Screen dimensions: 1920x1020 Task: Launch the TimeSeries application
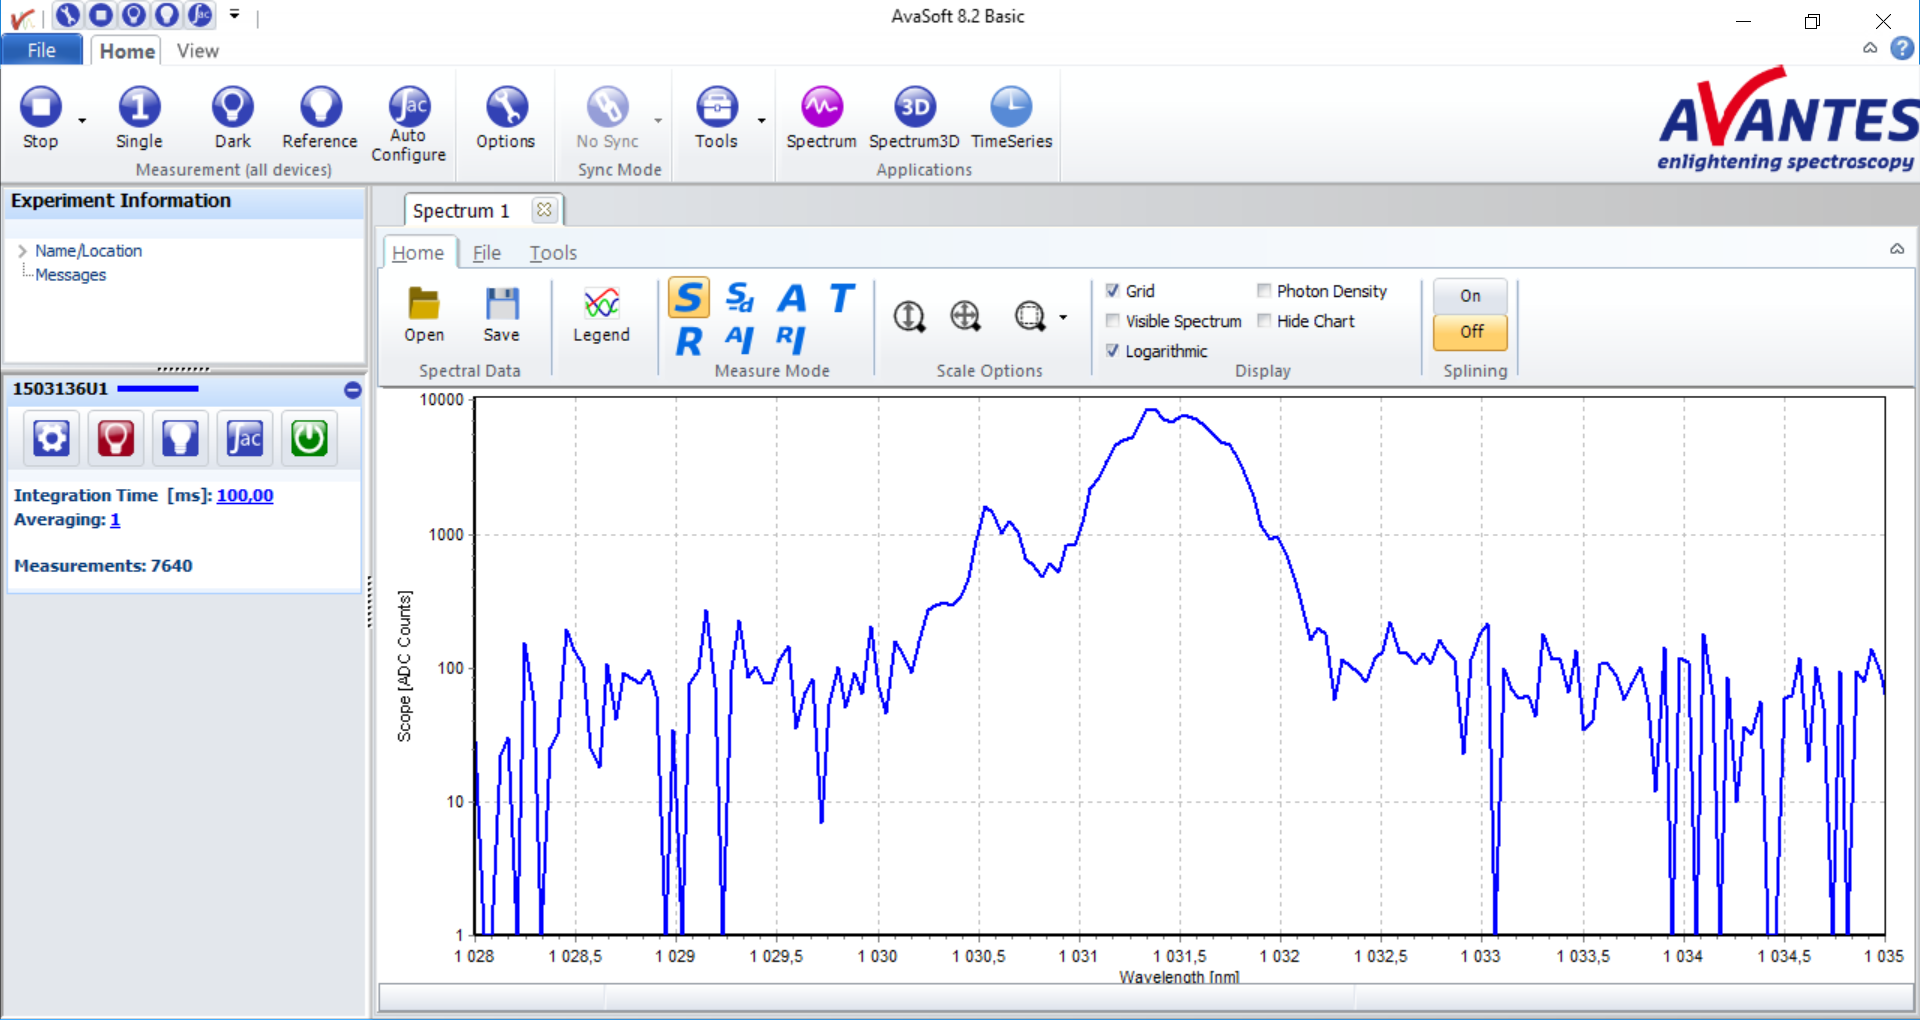click(x=1011, y=108)
